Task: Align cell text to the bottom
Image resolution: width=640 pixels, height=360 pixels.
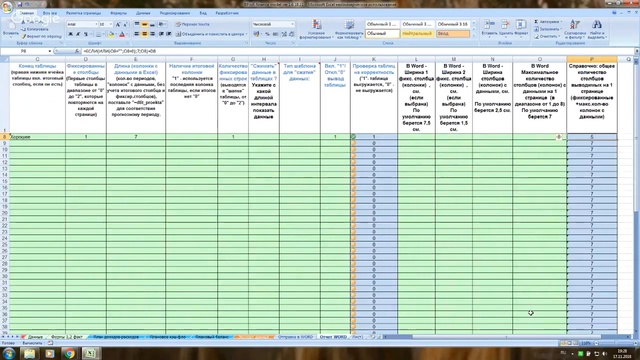Action: (x=152, y=24)
